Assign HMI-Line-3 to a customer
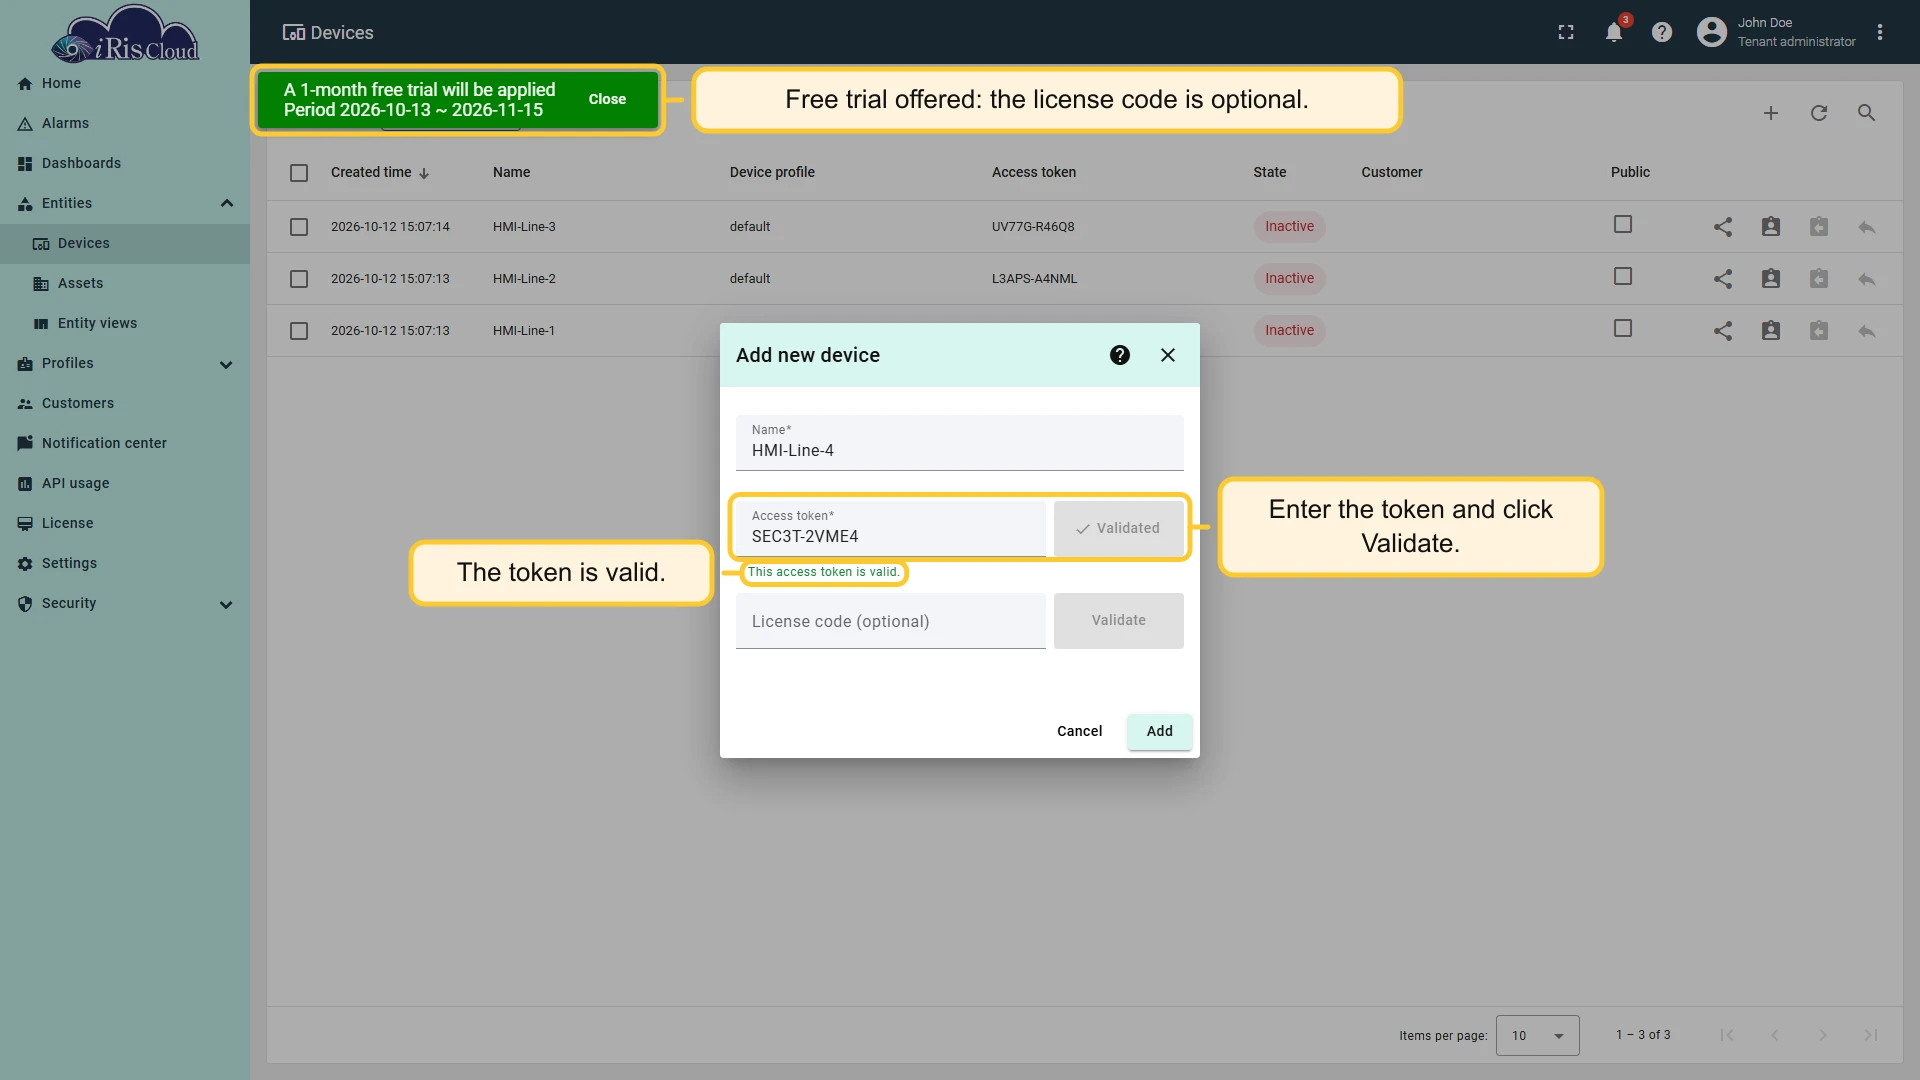Image resolution: width=1920 pixels, height=1080 pixels. pos(1771,227)
